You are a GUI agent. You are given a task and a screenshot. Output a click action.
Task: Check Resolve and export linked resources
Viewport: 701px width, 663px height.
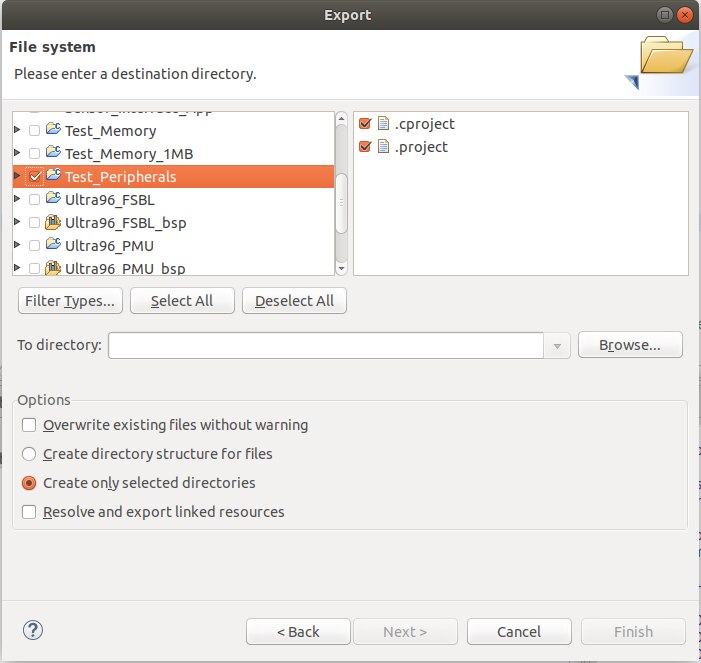[29, 512]
